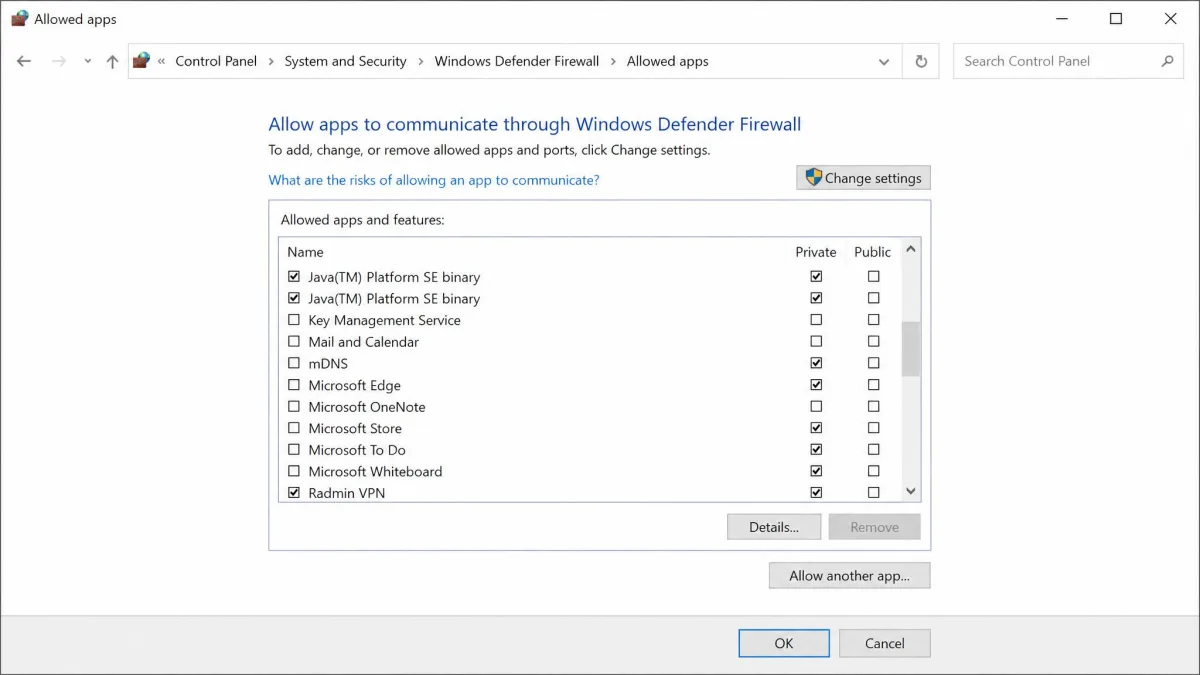The width and height of the screenshot is (1200, 675).
Task: Click the Cancel button
Action: tap(885, 643)
